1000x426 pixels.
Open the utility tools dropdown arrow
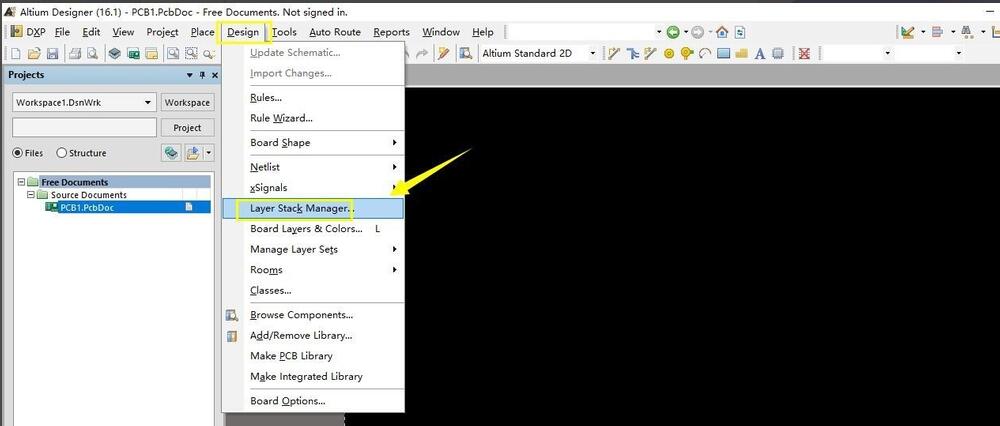(x=923, y=32)
